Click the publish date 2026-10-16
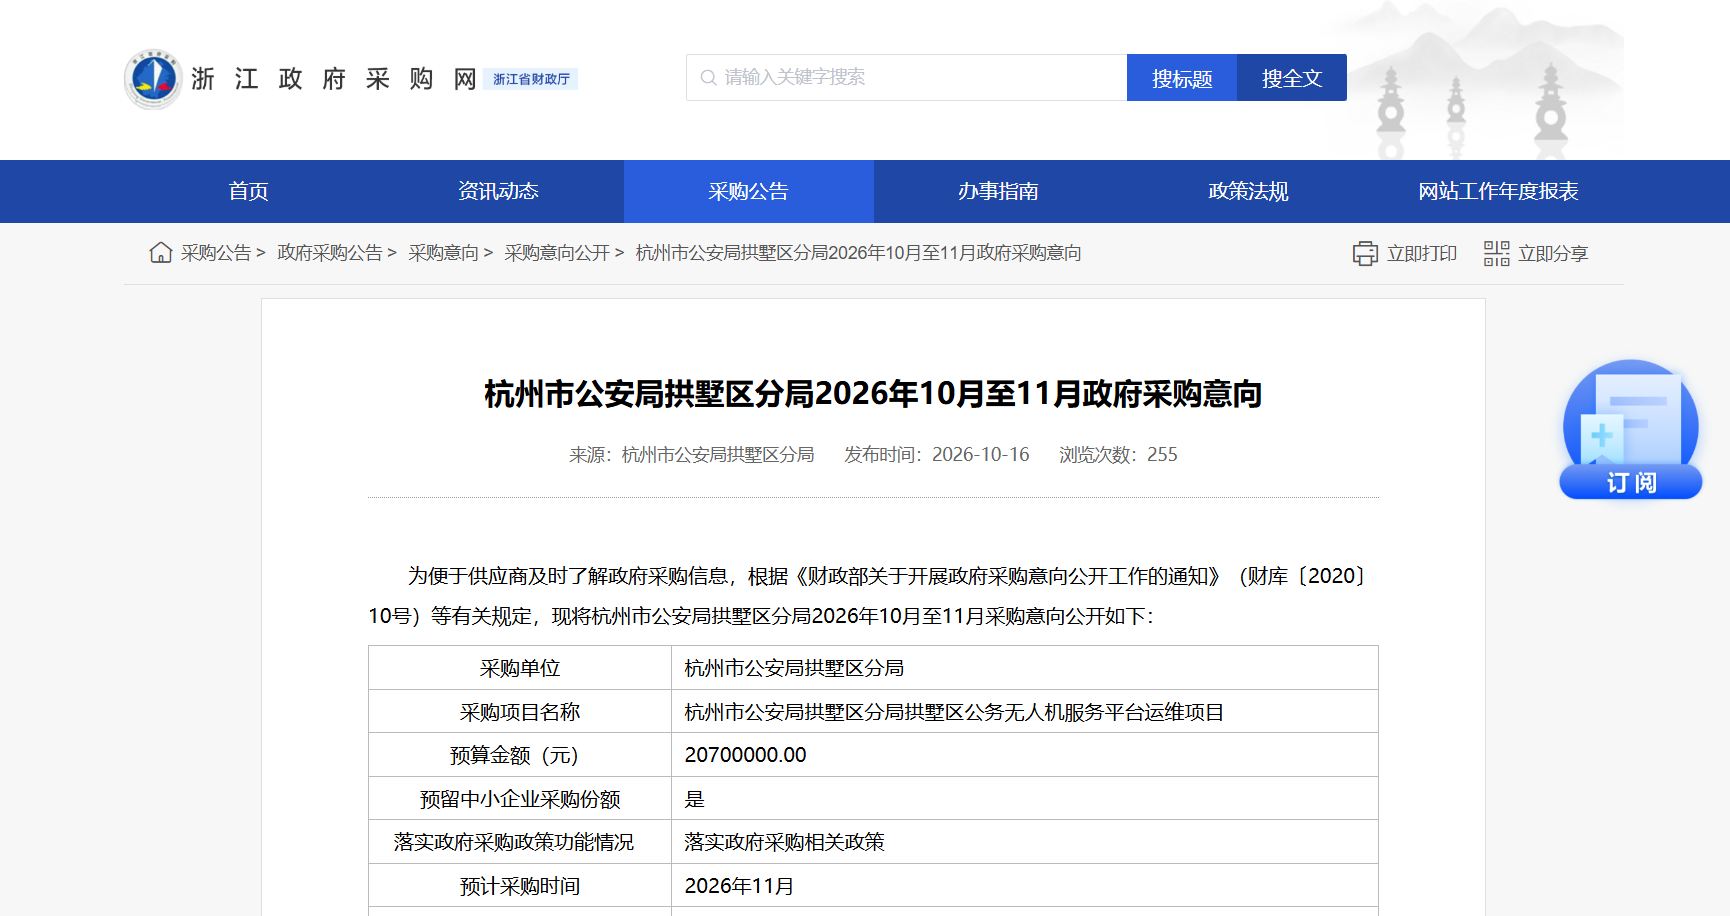1730x916 pixels. click(981, 455)
